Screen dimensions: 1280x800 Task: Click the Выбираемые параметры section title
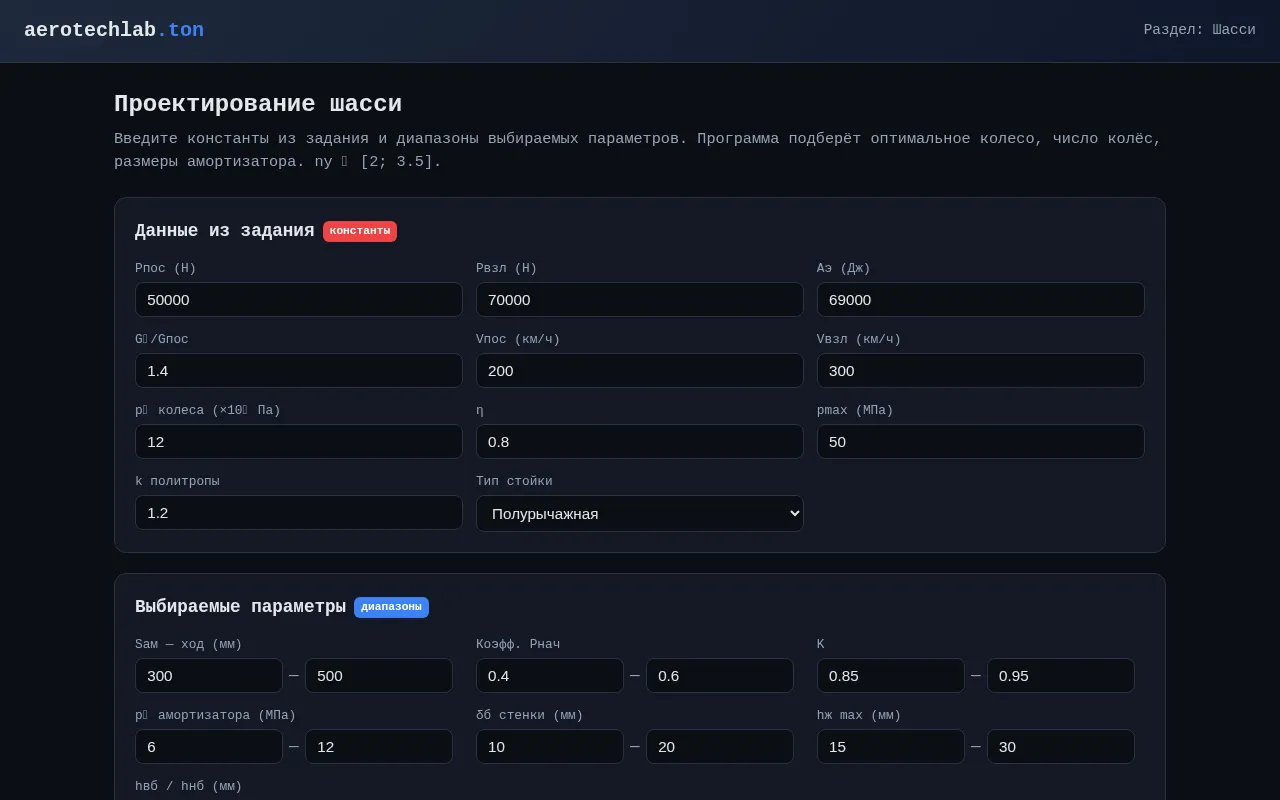click(x=240, y=607)
